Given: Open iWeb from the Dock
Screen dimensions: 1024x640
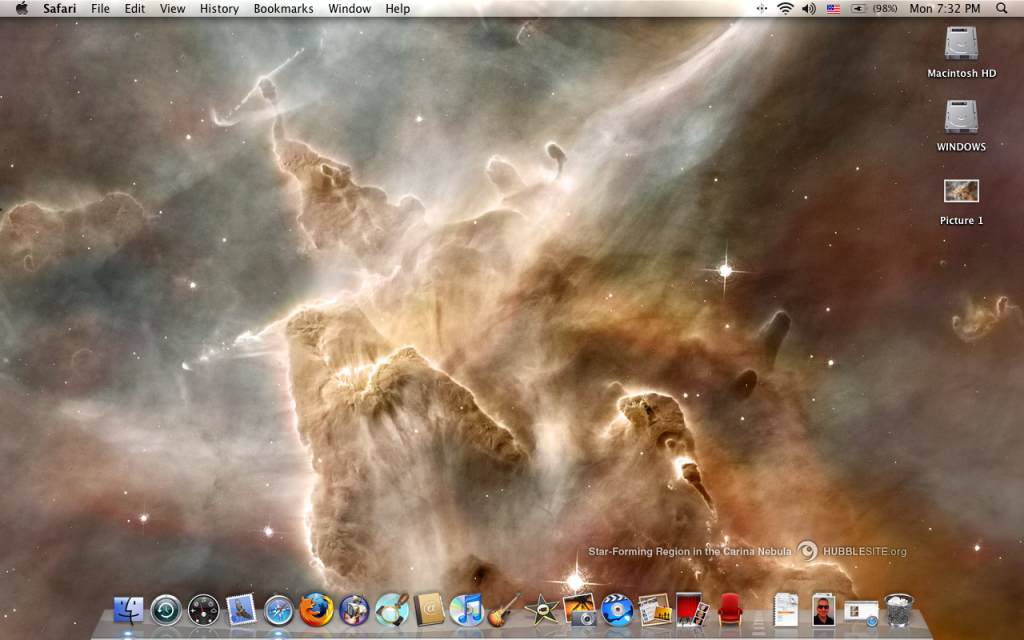Looking at the screenshot, I should click(x=654, y=610).
